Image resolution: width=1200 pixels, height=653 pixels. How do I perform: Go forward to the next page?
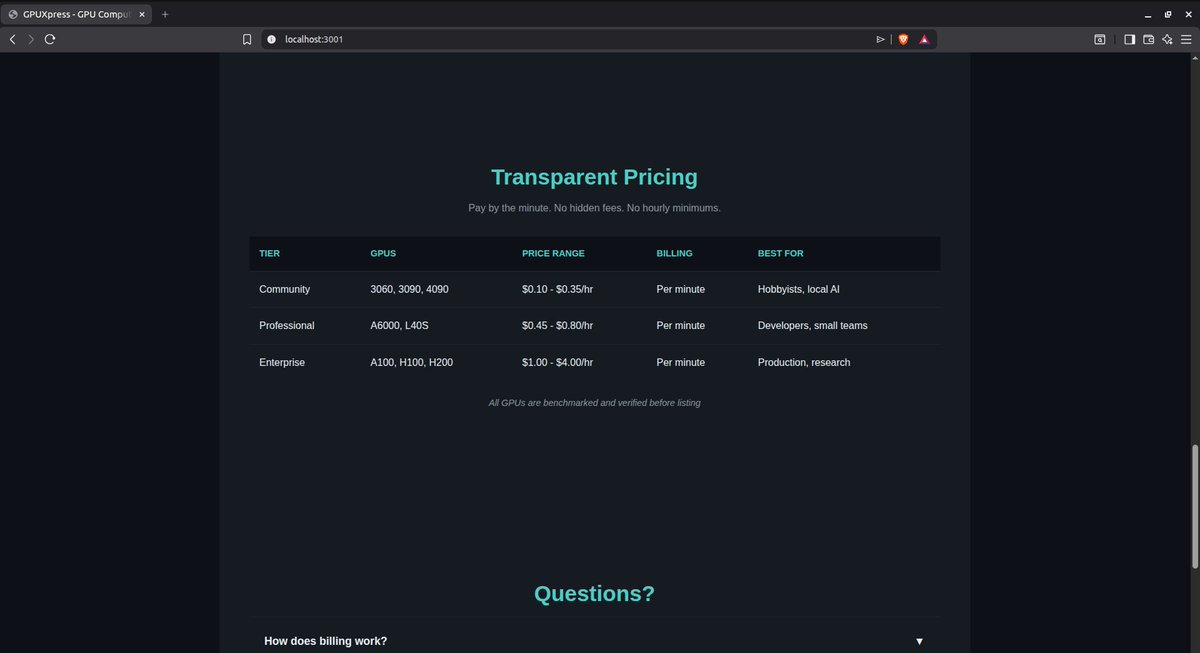pyautogui.click(x=30, y=39)
